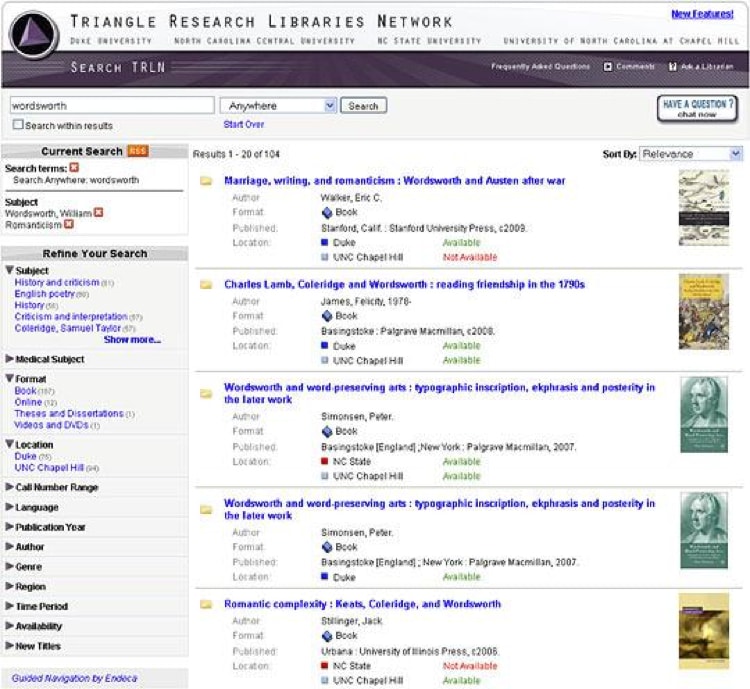750x689 pixels.
Task: Open the Anywhere search field dropdown
Action: pos(278,105)
